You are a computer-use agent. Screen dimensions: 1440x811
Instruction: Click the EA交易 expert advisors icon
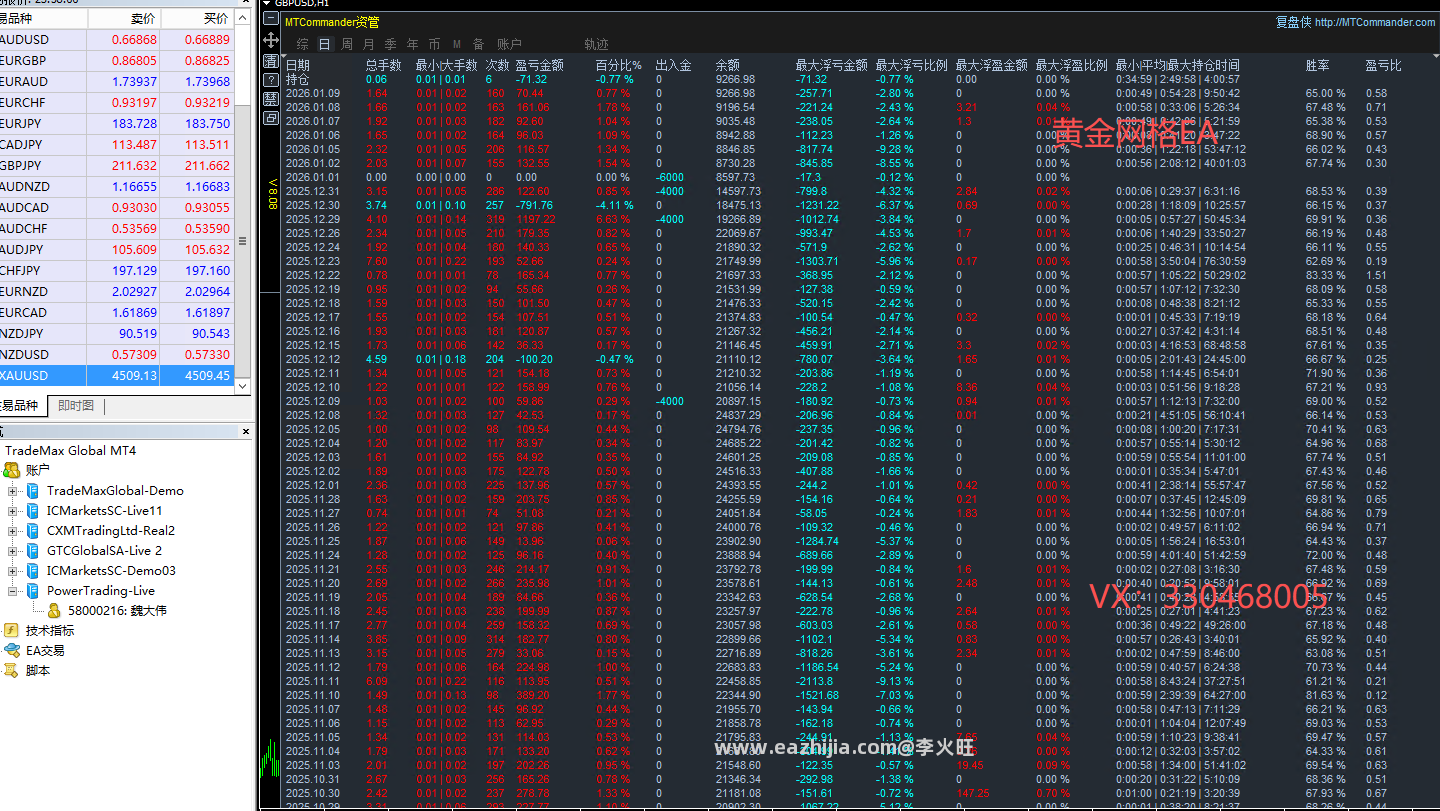pyautogui.click(x=12, y=650)
